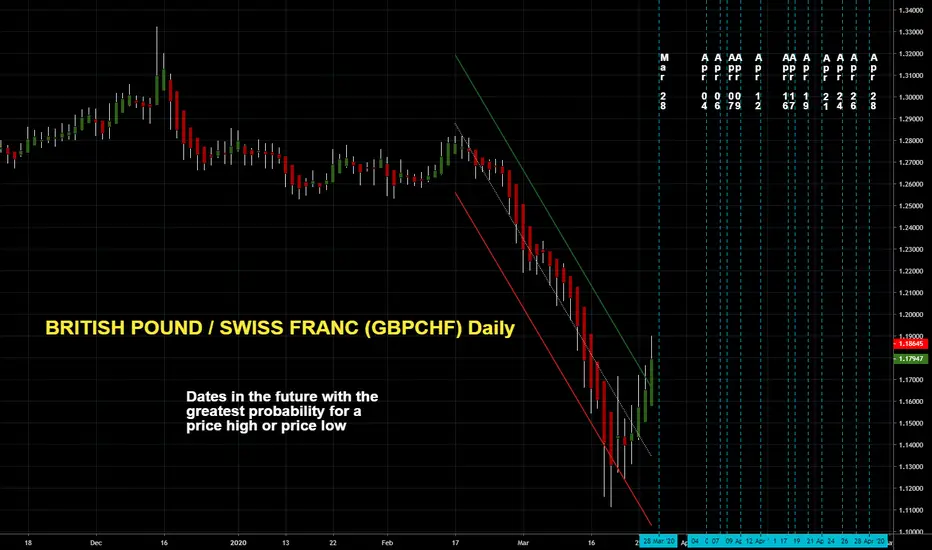Click '22' on the time axis
Screen dimensions: 932x550
(x=333, y=542)
